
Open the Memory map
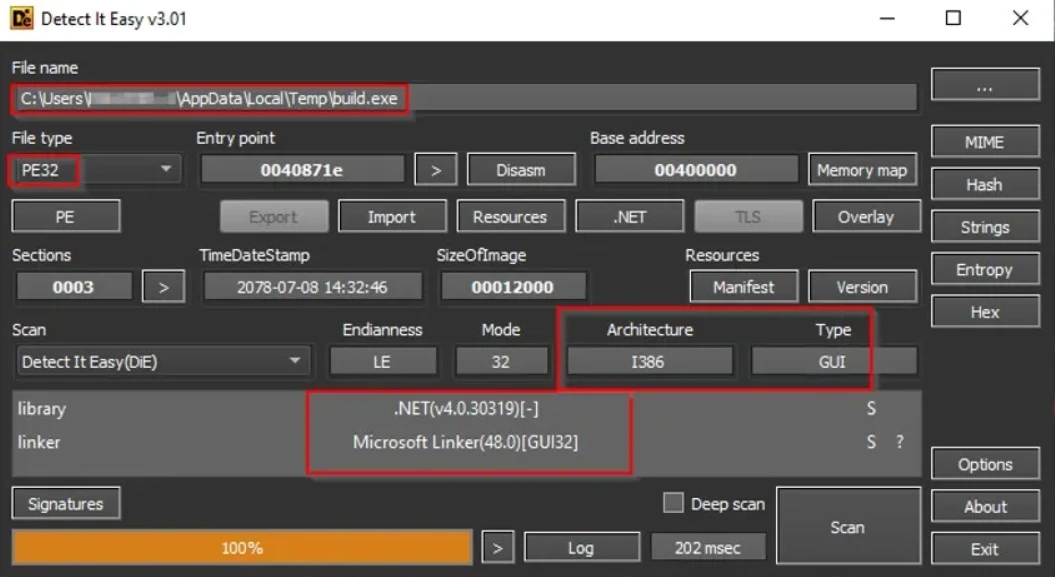861,170
